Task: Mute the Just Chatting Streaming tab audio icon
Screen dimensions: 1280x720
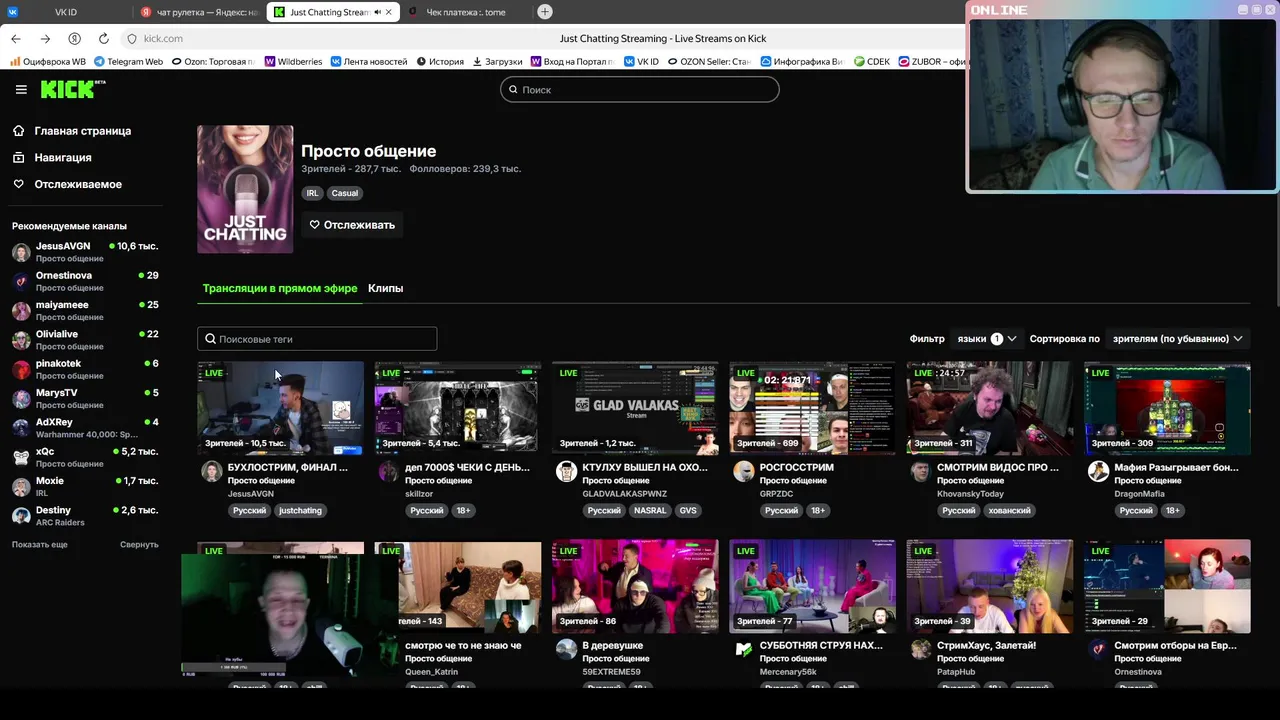Action: (x=377, y=12)
